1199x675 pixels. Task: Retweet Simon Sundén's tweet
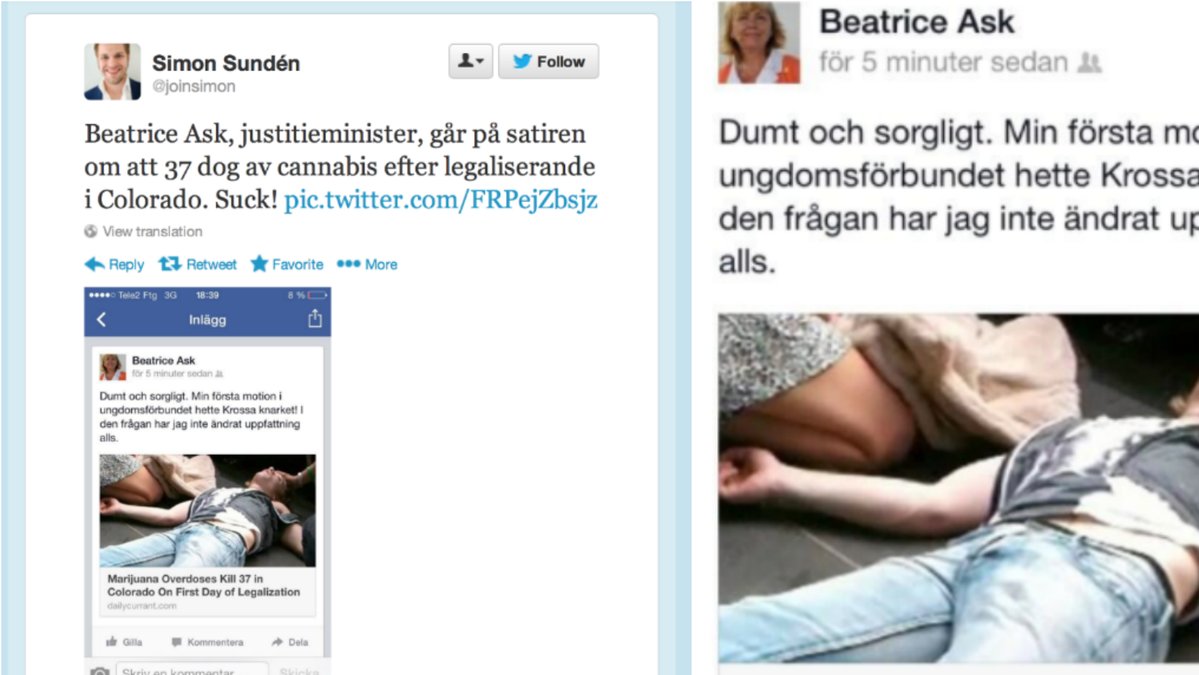[197, 264]
